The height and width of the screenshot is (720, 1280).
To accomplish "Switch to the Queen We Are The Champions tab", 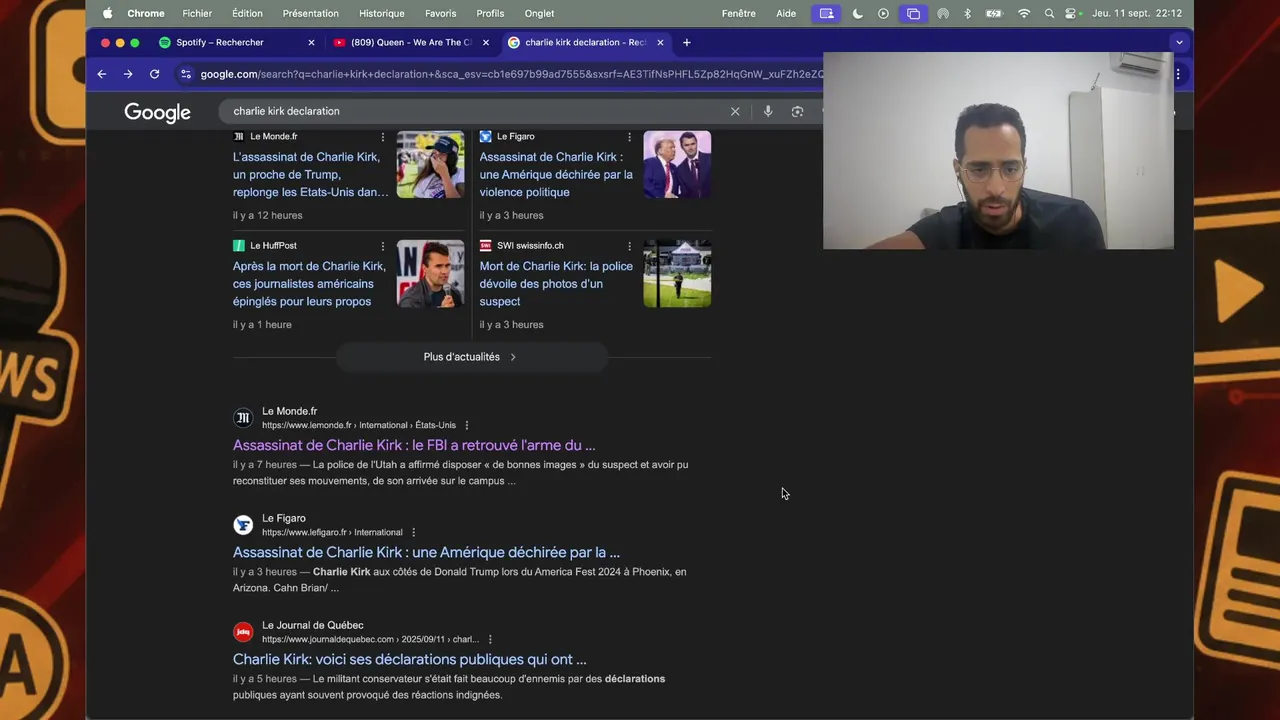I will point(412,42).
